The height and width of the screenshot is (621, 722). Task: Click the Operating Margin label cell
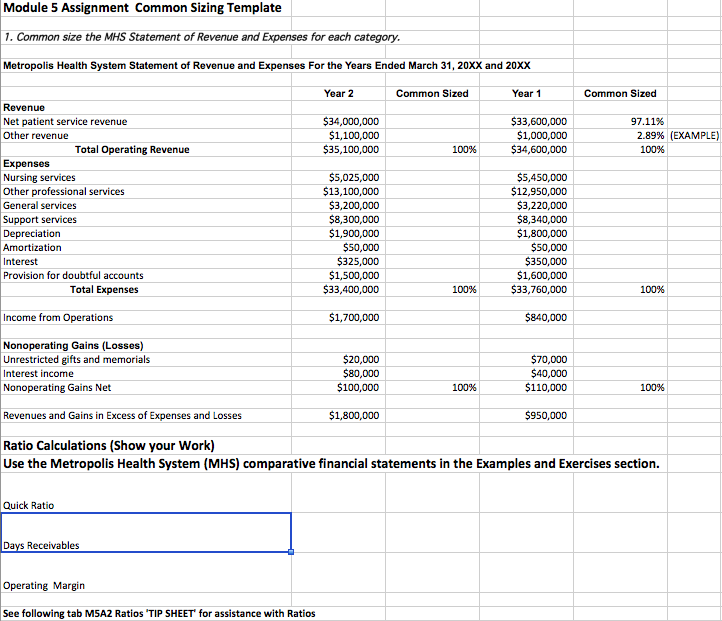(45, 586)
